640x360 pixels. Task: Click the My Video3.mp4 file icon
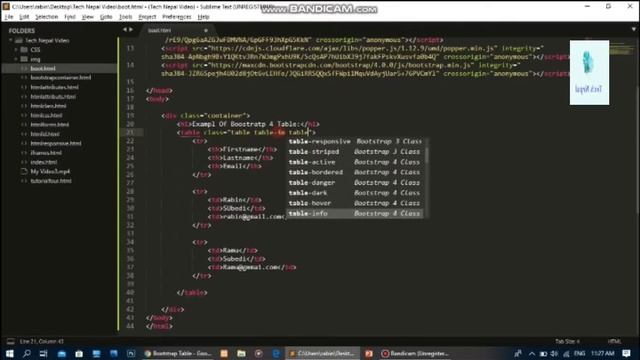click(x=24, y=171)
